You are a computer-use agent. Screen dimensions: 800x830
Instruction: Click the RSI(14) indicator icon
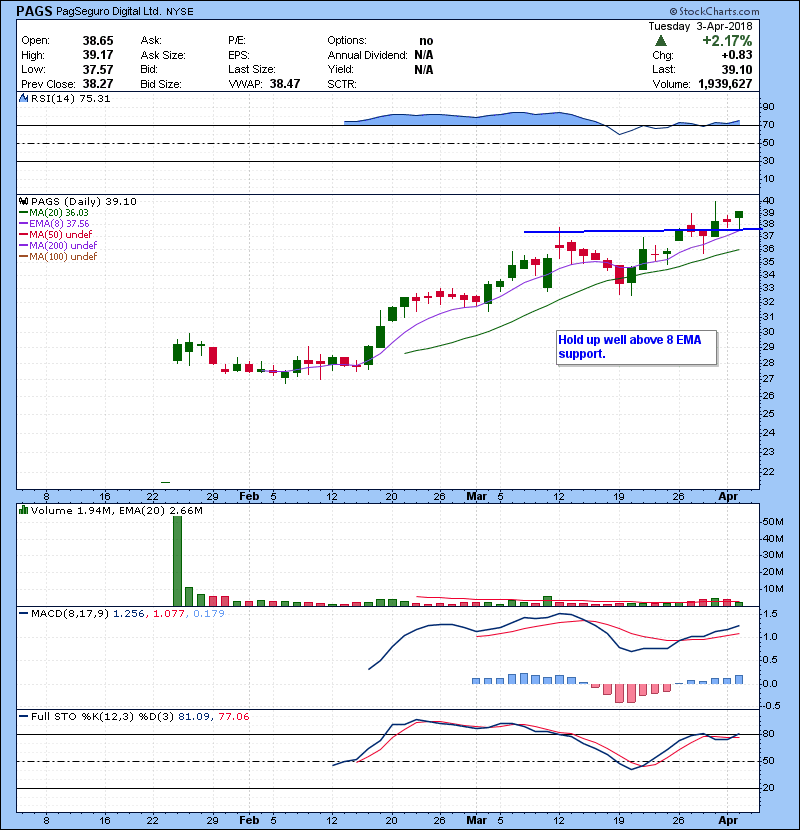23,98
